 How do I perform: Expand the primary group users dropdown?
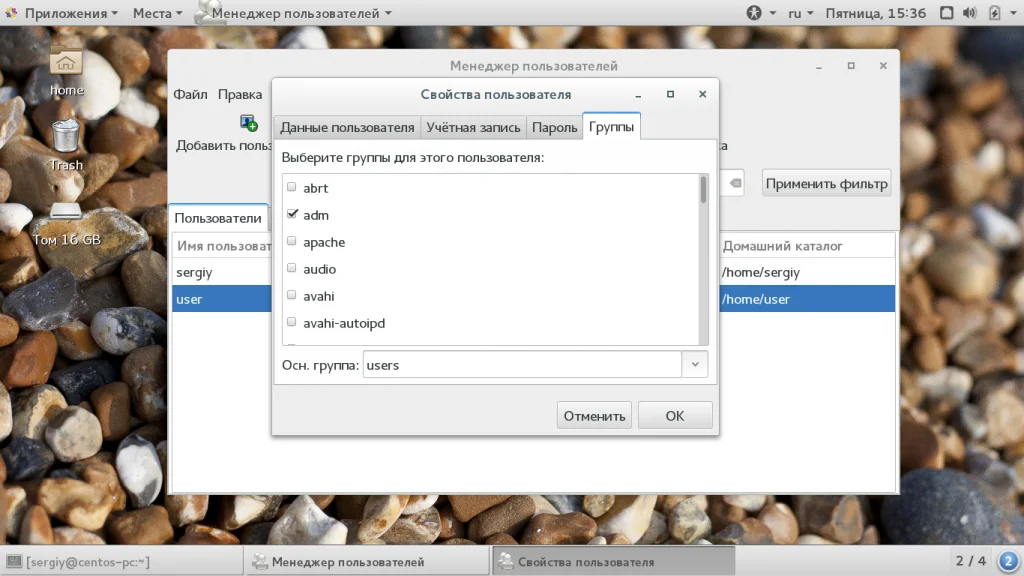coord(695,365)
